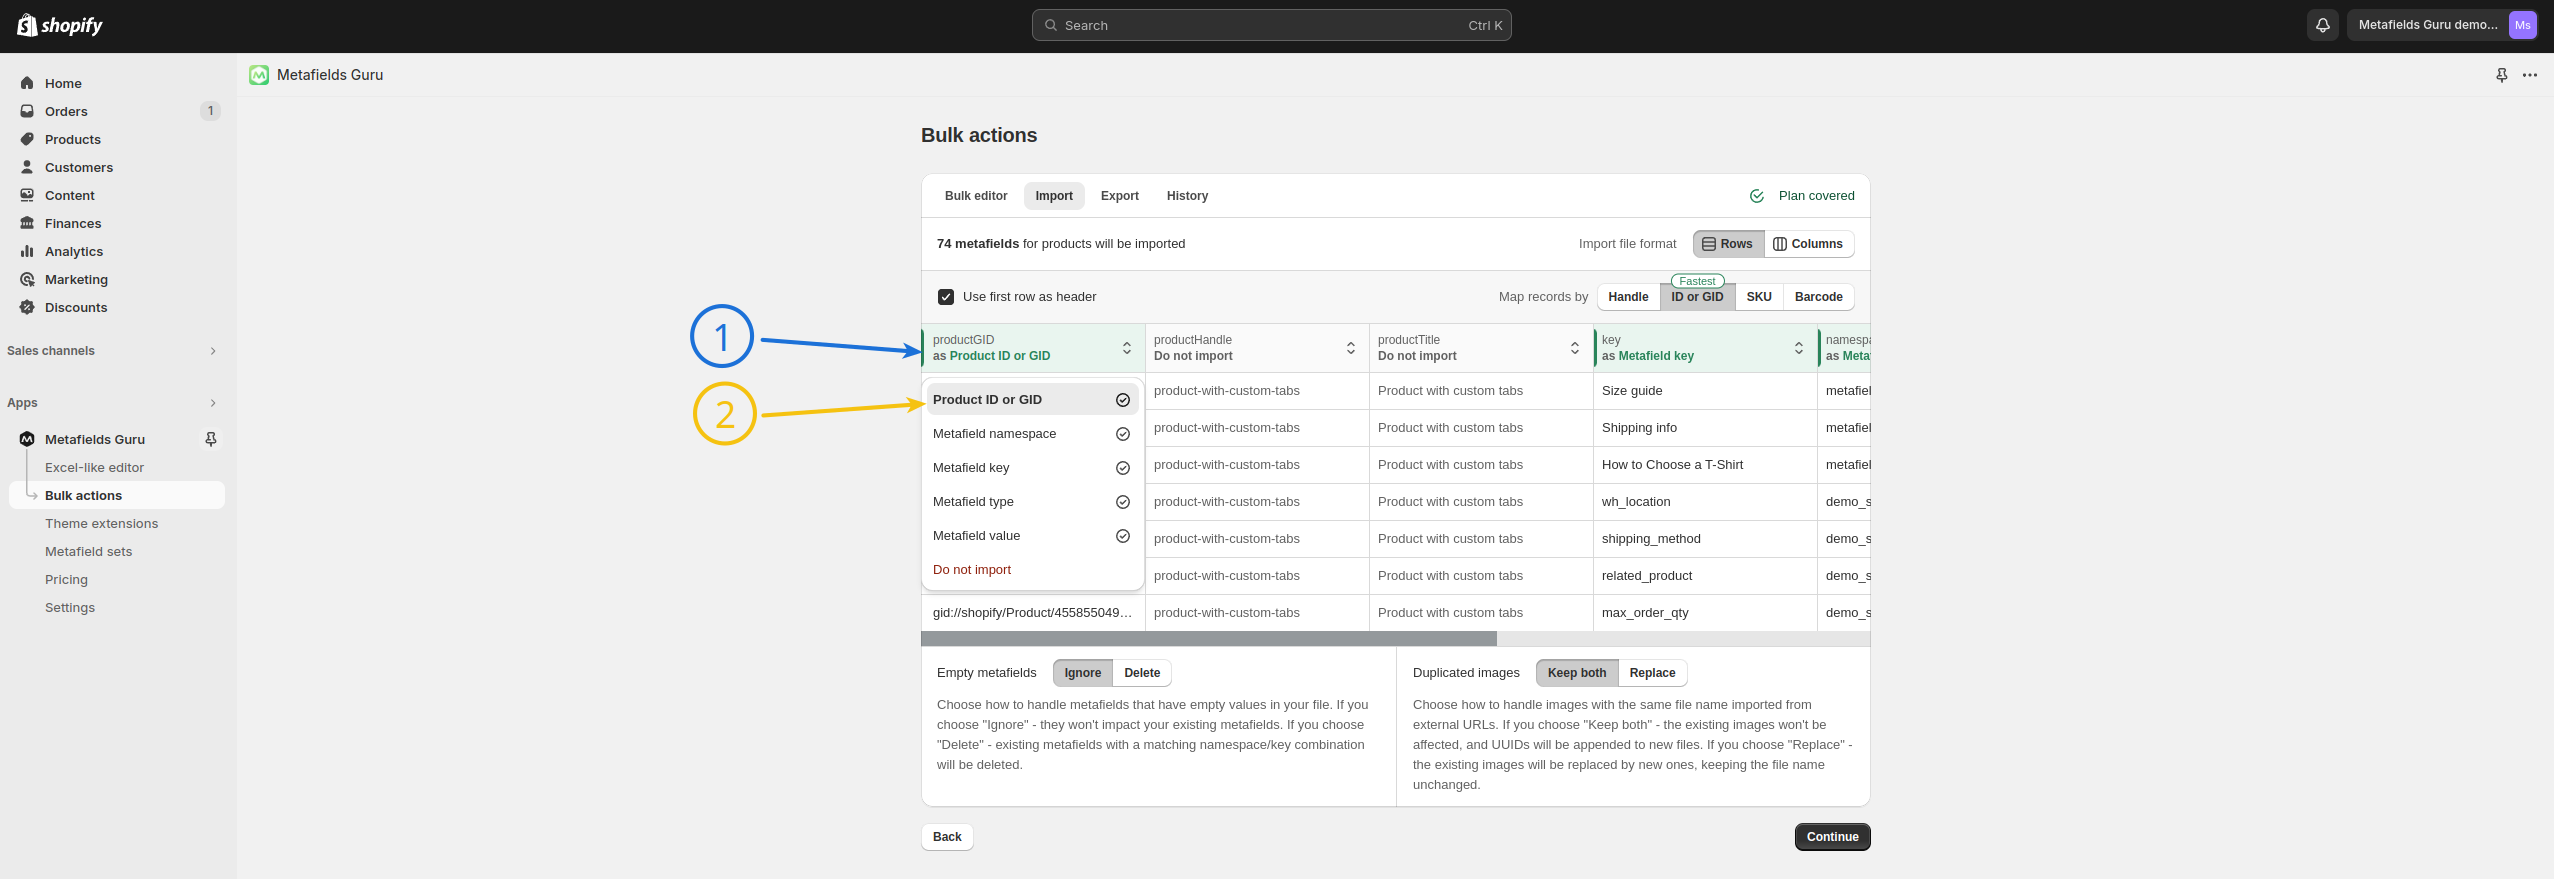Image resolution: width=2554 pixels, height=879 pixels.
Task: Choose Do not import option in list
Action: point(1032,570)
